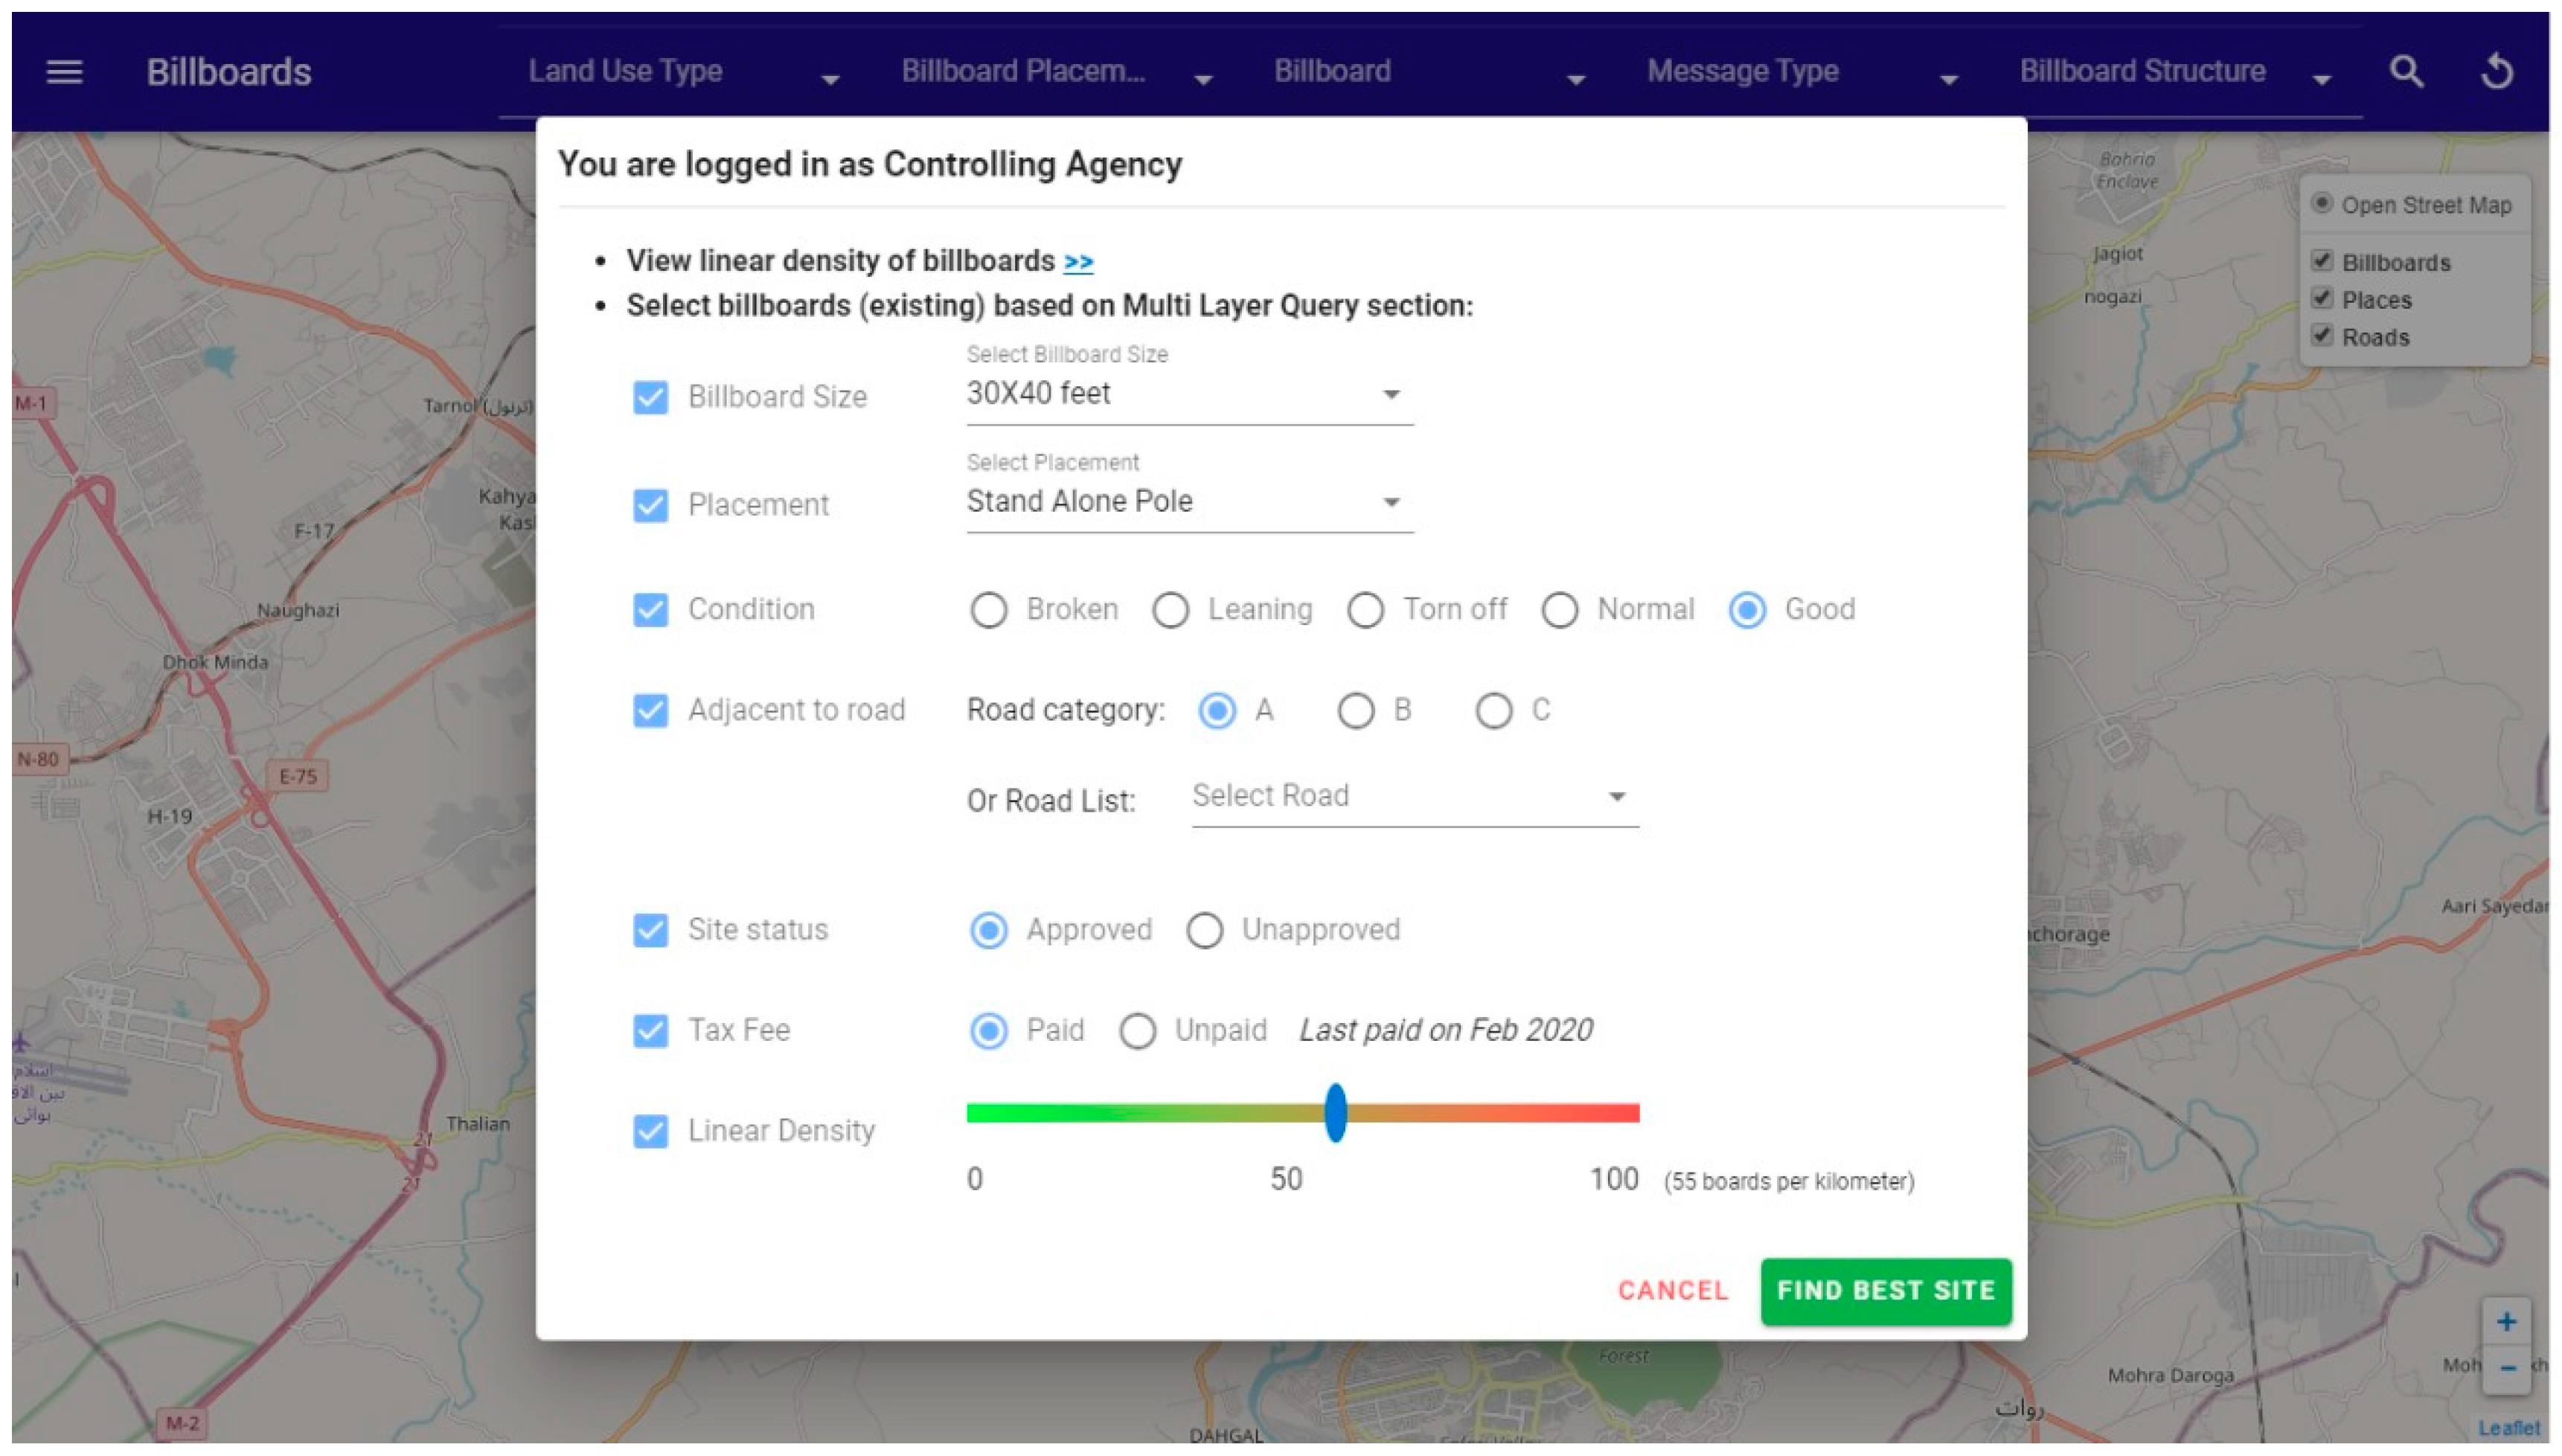Open the linear density view link
The image size is (2562, 1456).
[x=1078, y=262]
